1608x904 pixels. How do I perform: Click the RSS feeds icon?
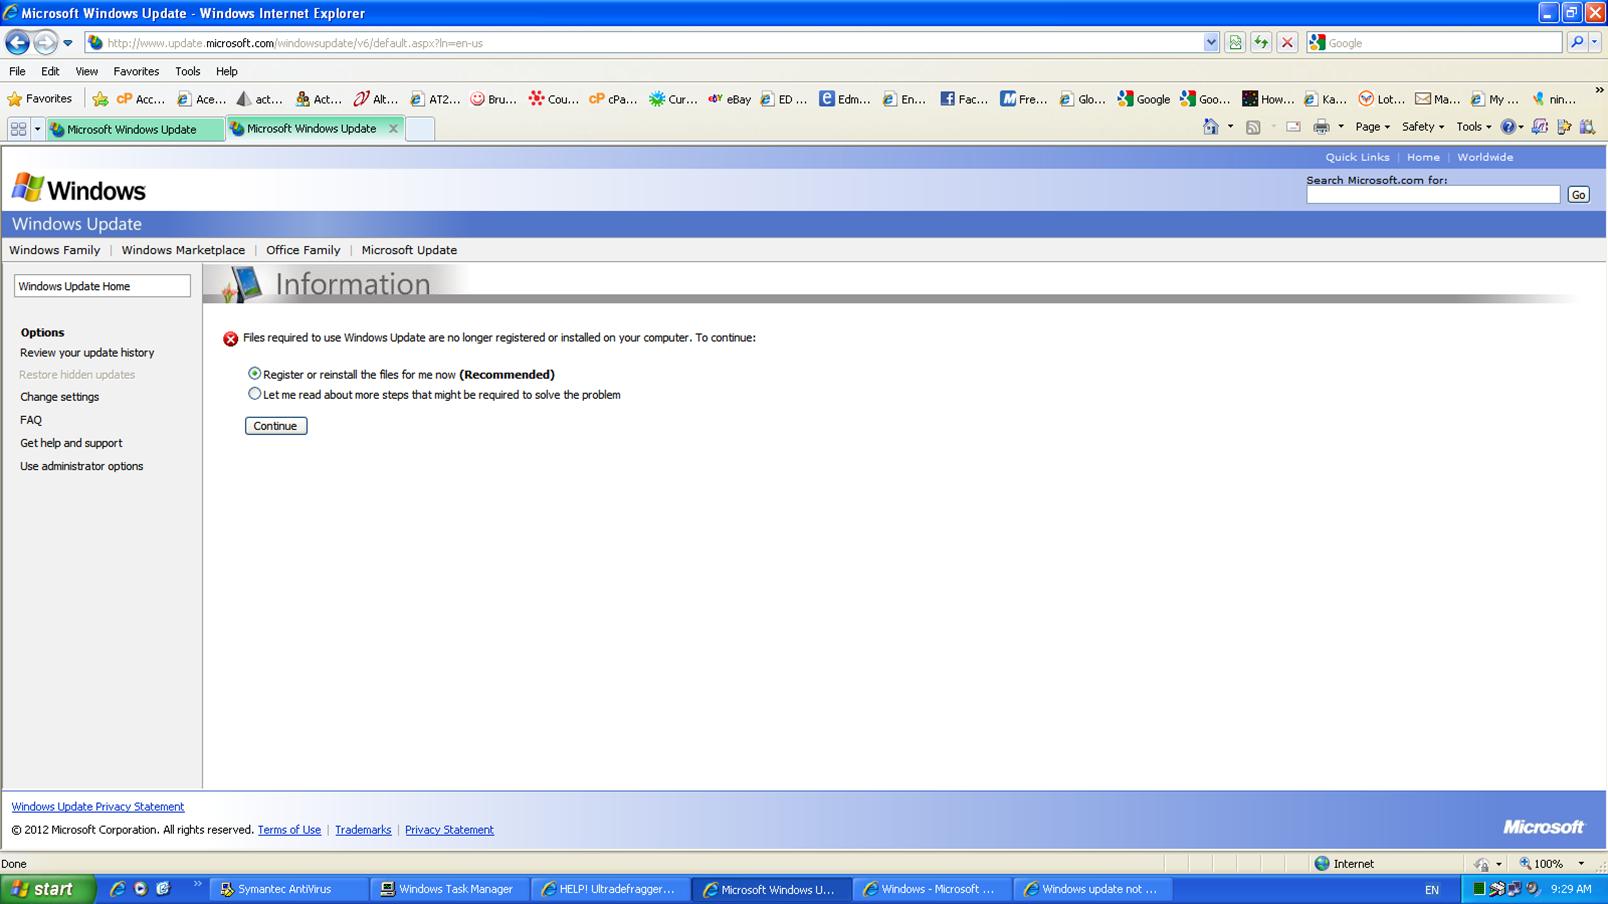[1253, 127]
